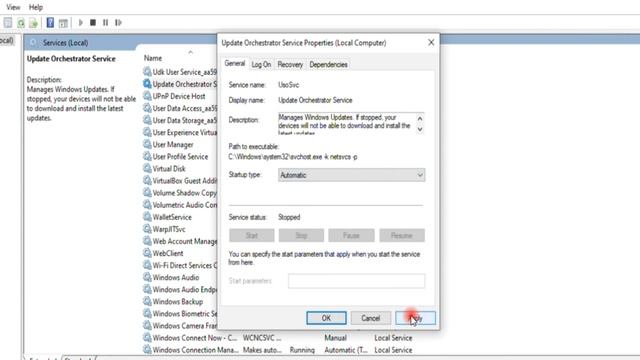Click gear icon beside WebClient
Screen dimensions: 640x360
[x=147, y=253]
